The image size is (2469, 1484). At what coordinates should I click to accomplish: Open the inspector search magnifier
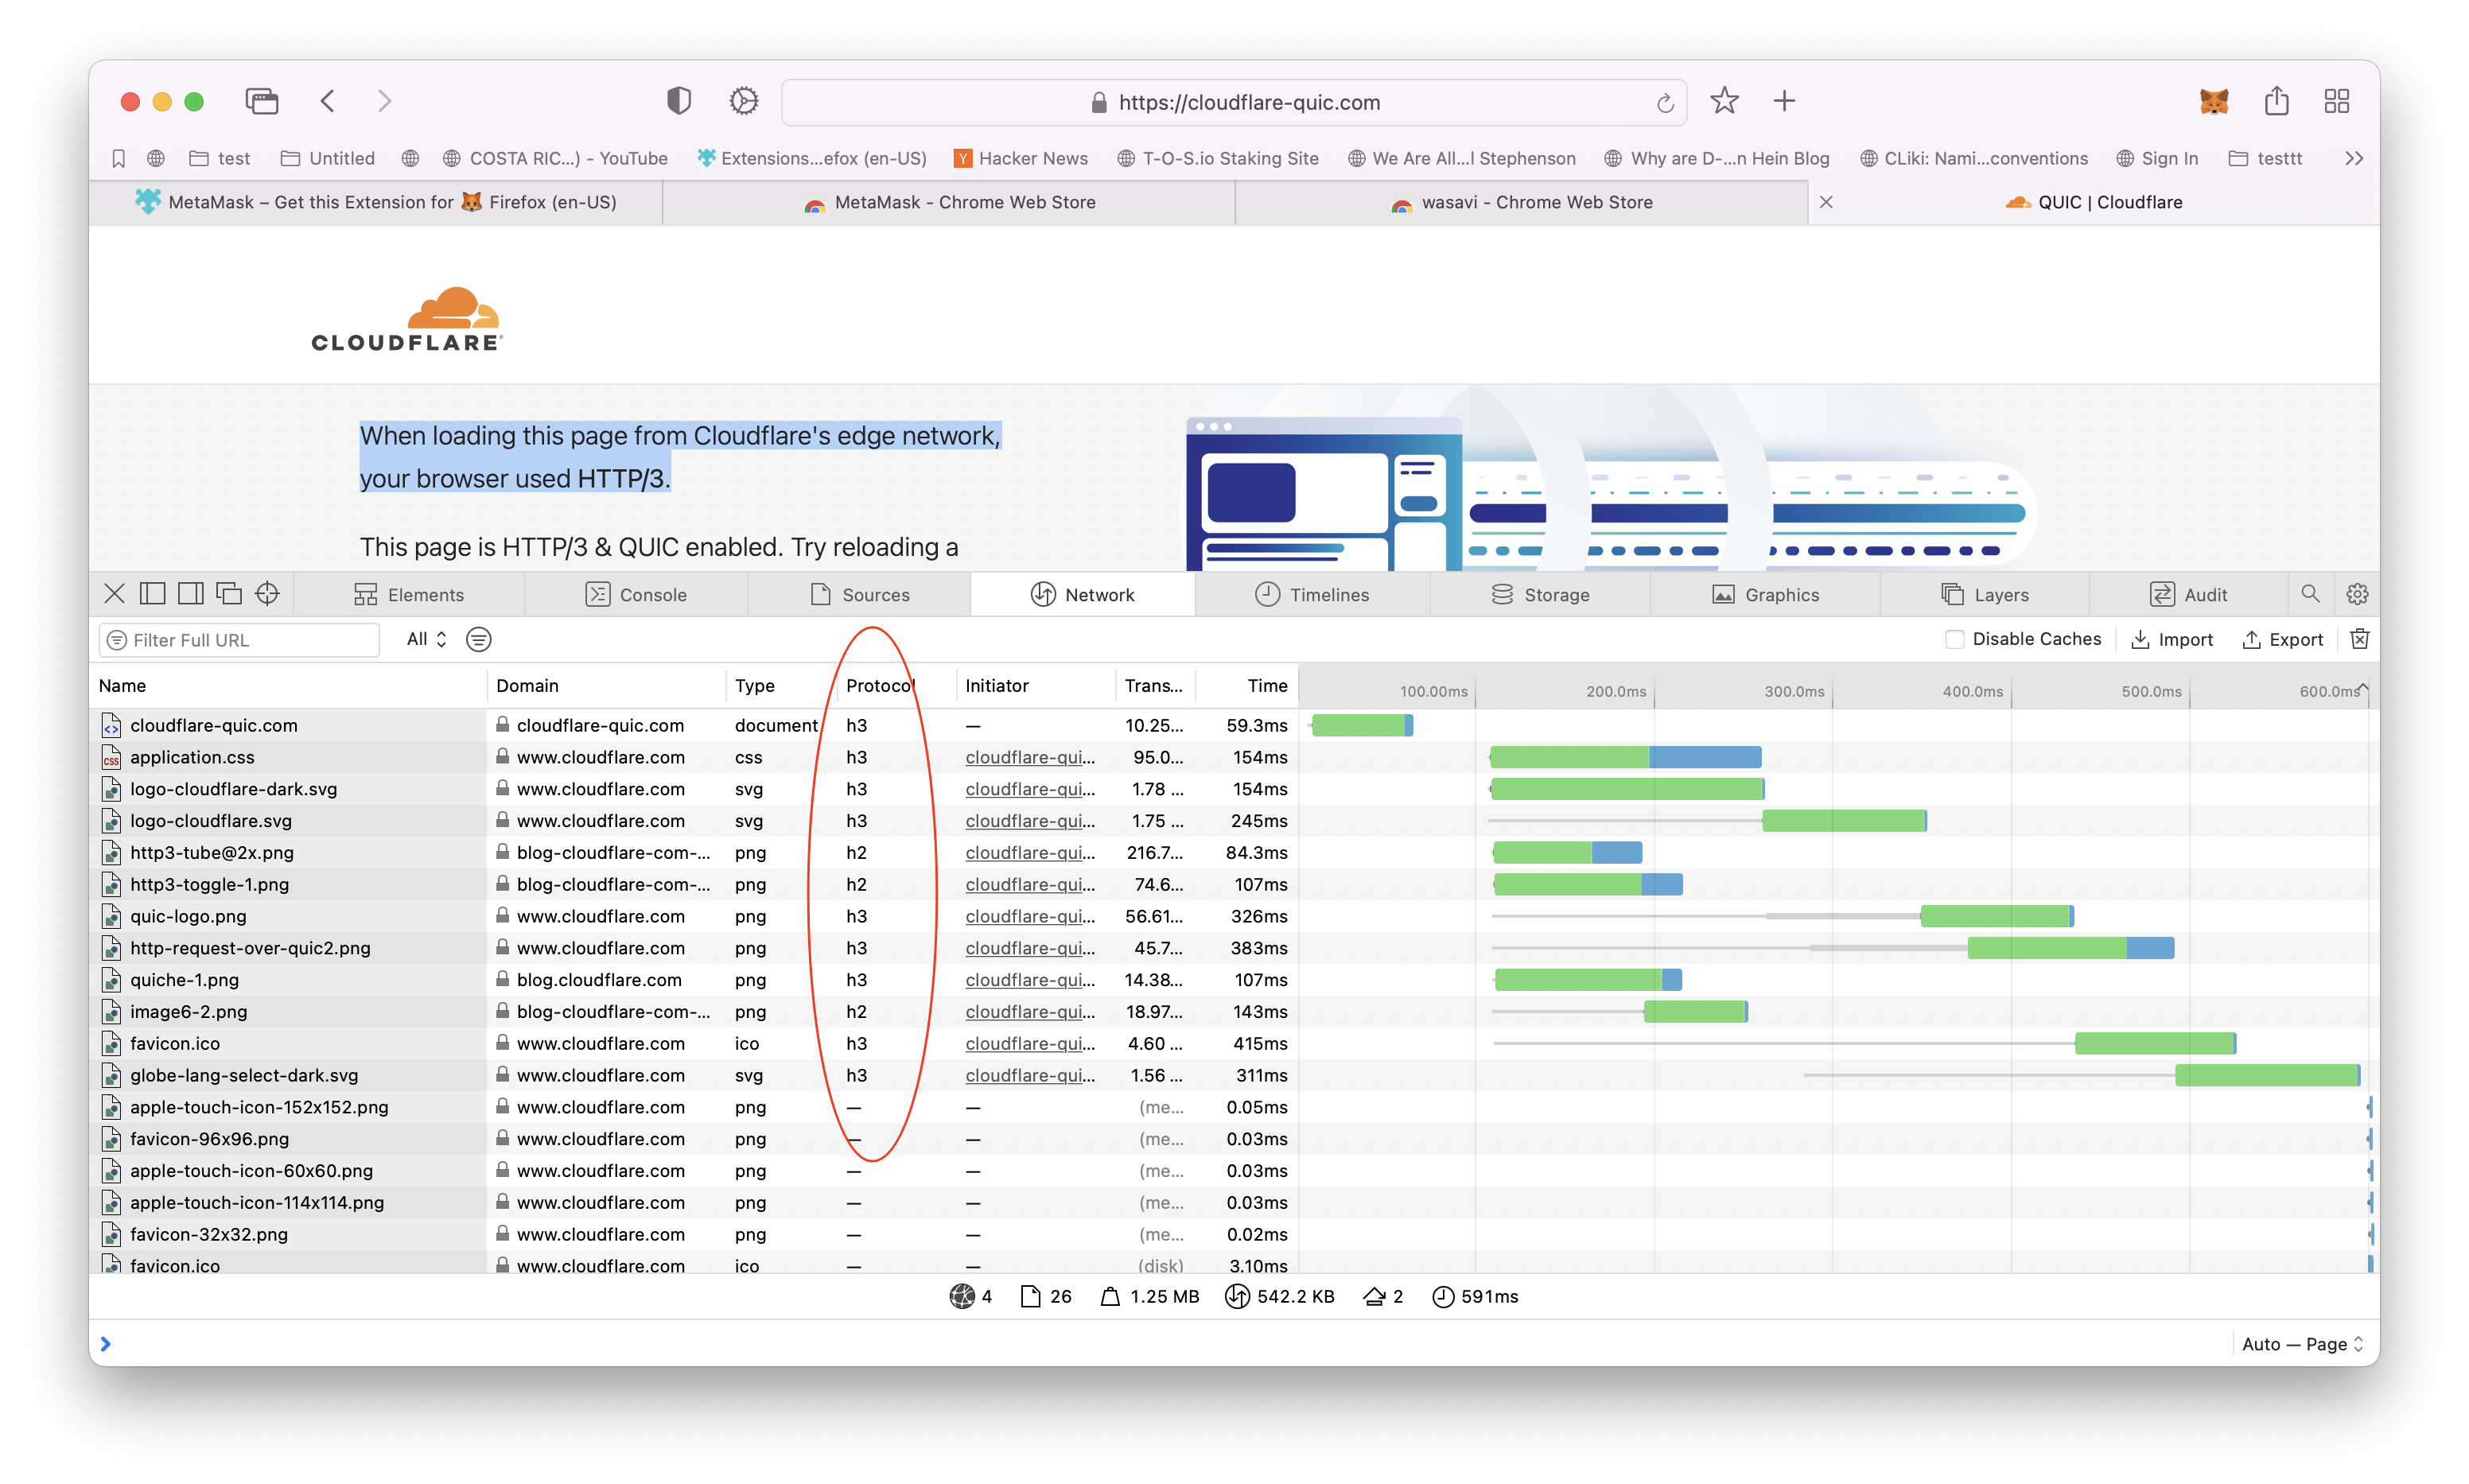click(x=2310, y=594)
